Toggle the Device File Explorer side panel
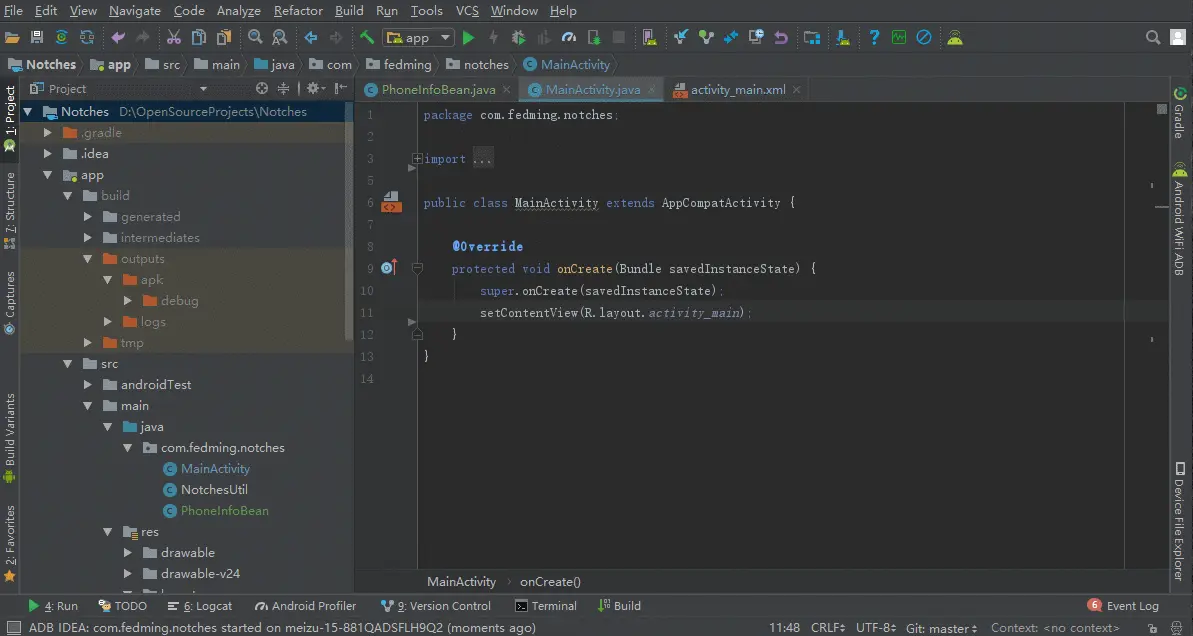Viewport: 1193px width, 636px height. click(x=1179, y=521)
